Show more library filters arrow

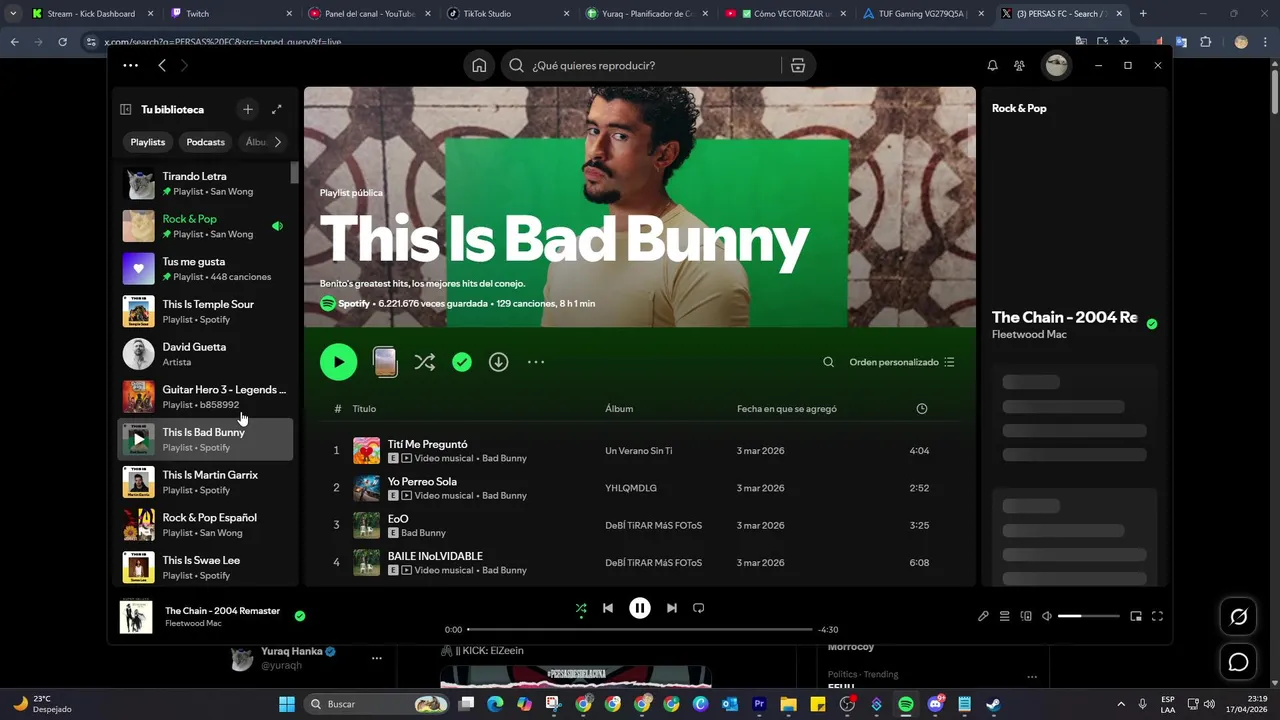click(278, 142)
